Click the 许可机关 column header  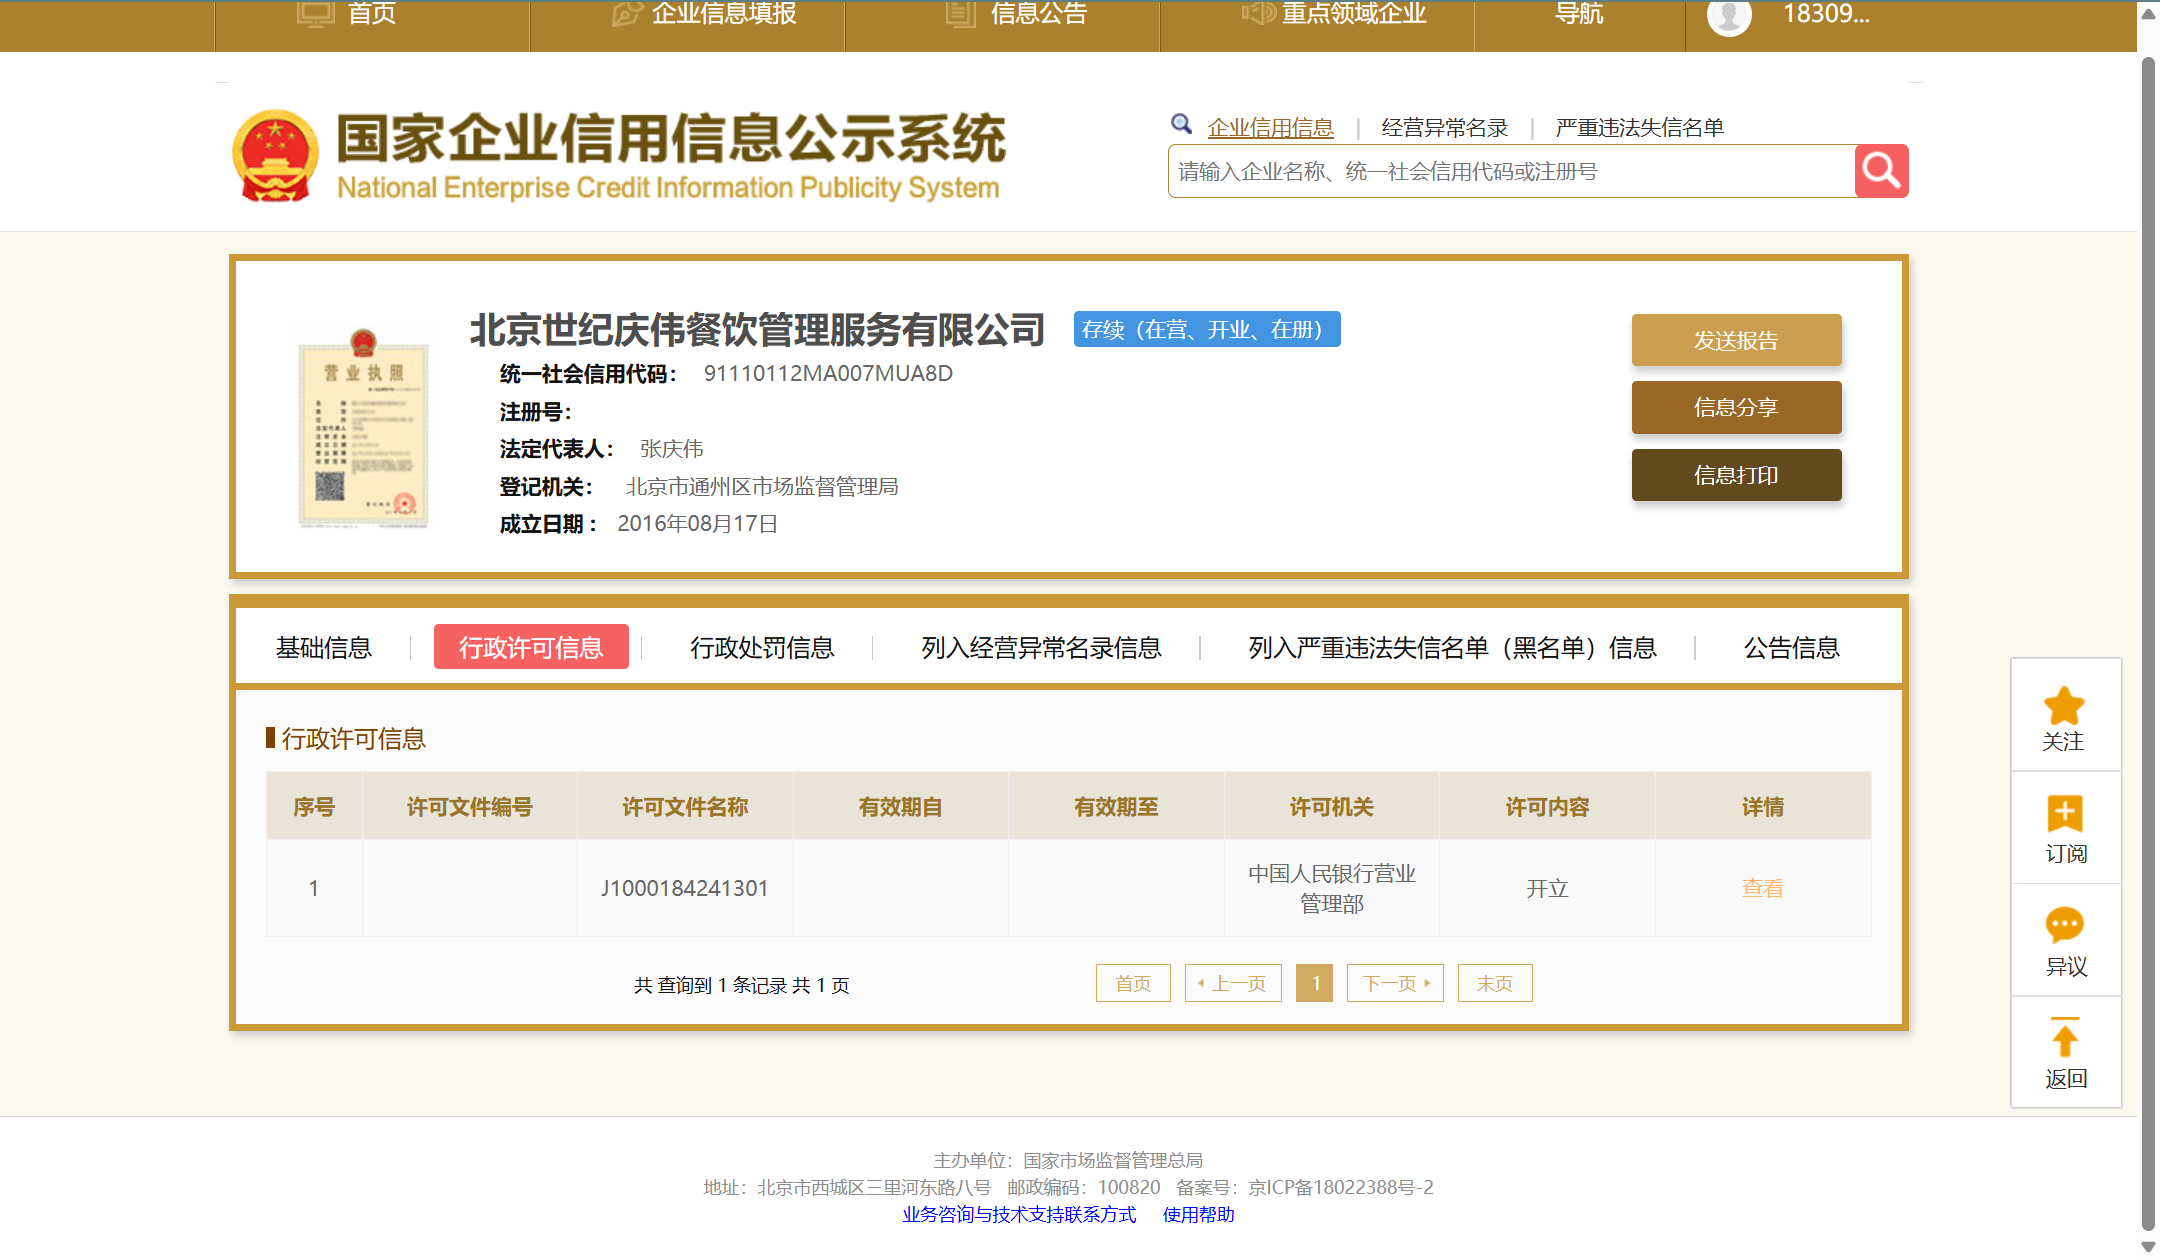click(1332, 806)
